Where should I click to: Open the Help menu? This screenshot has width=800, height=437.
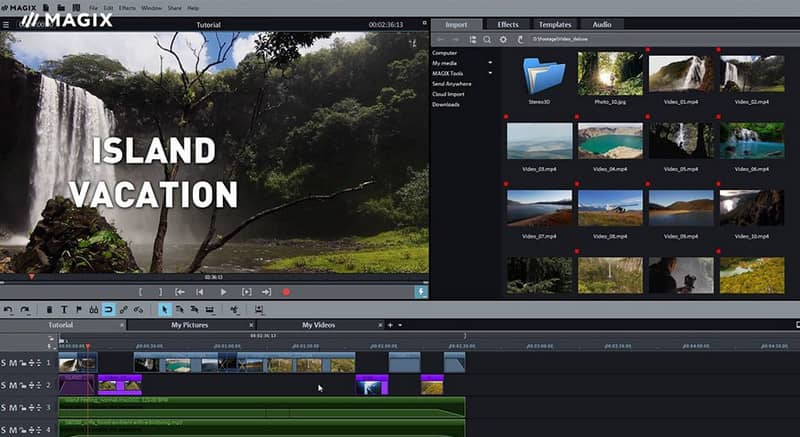point(193,8)
